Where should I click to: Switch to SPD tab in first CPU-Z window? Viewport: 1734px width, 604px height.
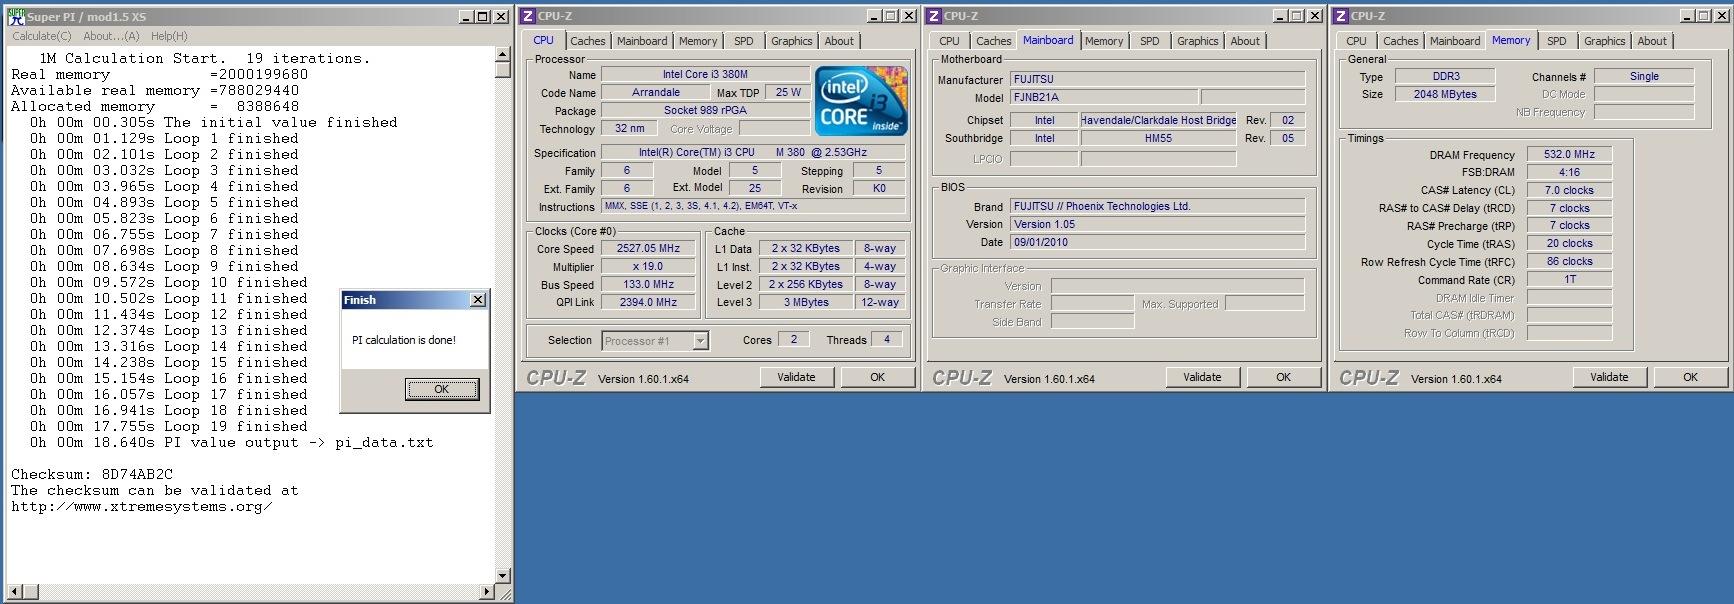coord(744,41)
